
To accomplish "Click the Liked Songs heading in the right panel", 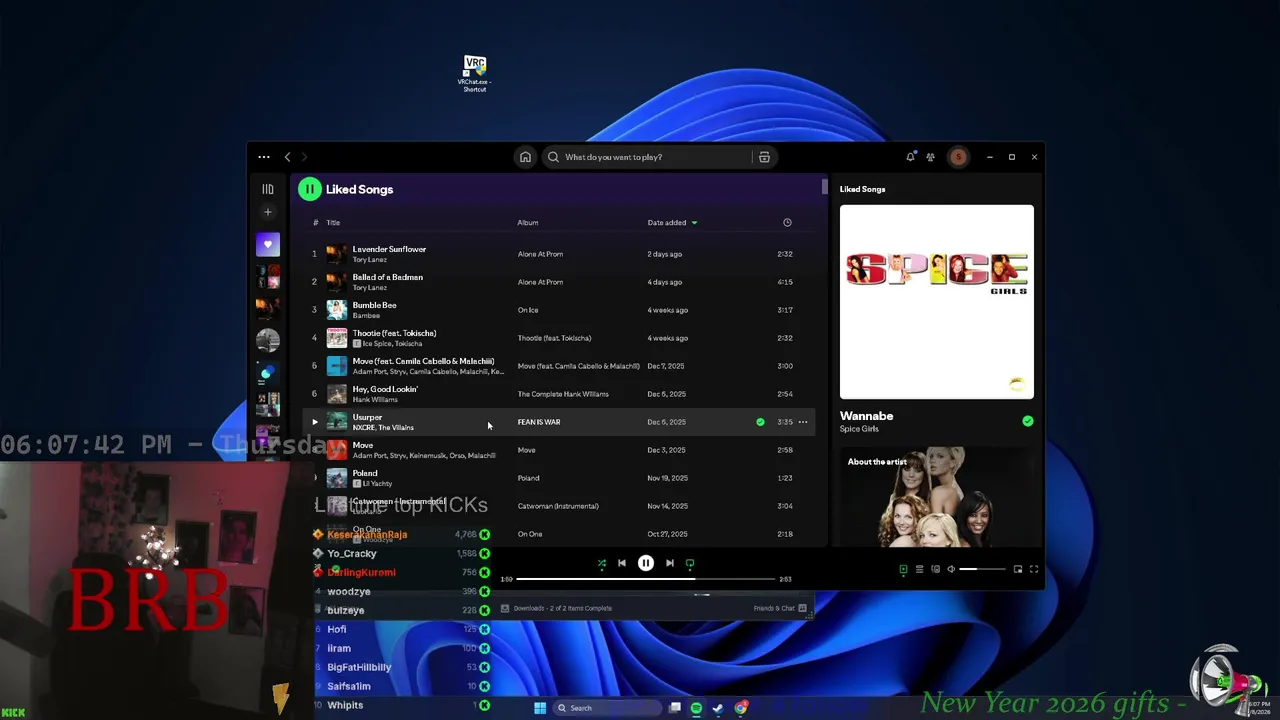I will [x=862, y=189].
